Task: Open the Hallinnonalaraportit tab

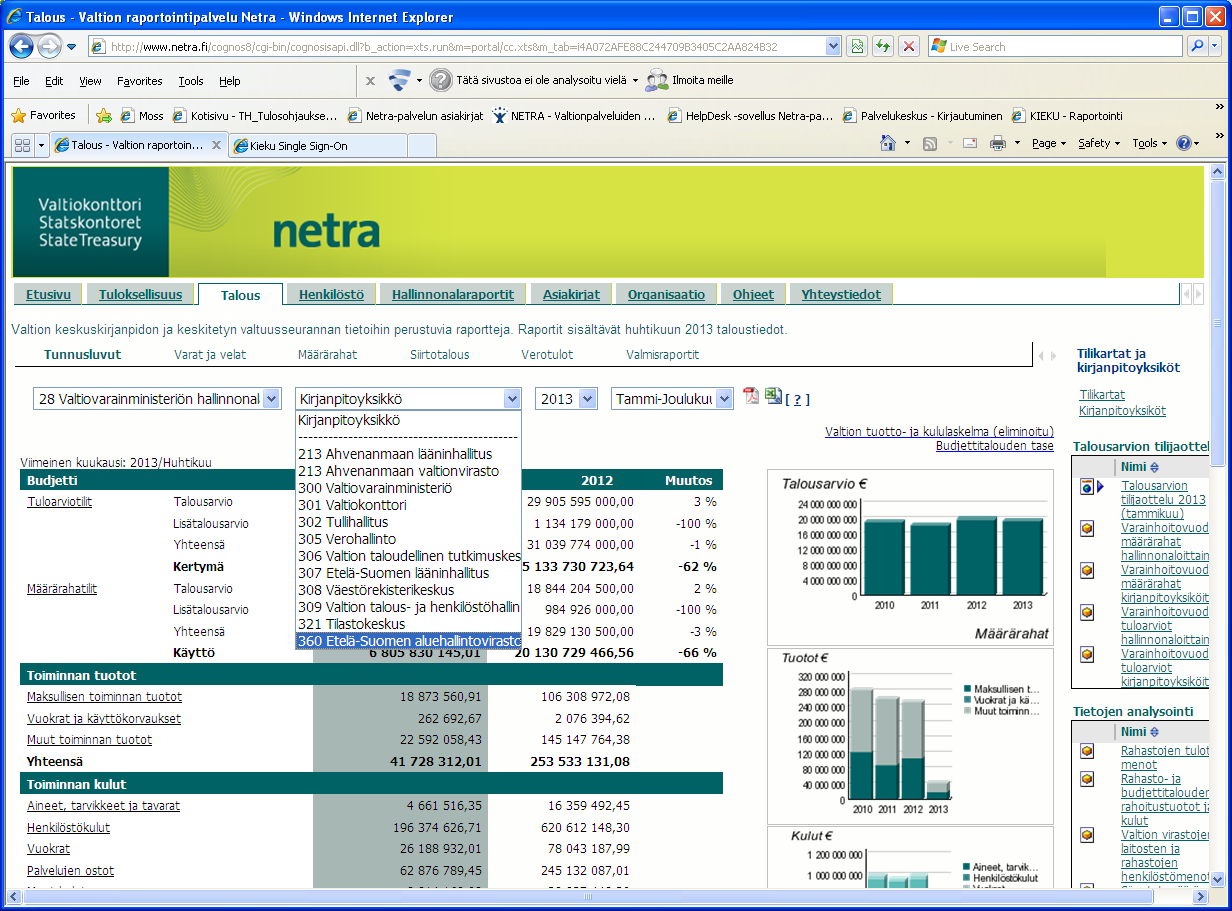Action: [453, 294]
